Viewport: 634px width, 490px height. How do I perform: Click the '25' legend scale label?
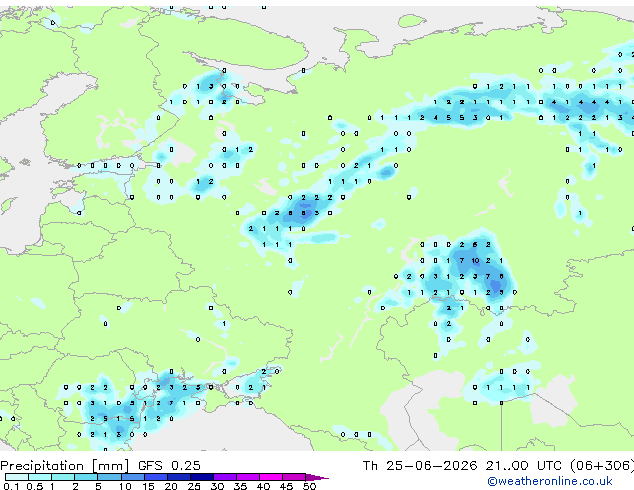[194, 486]
